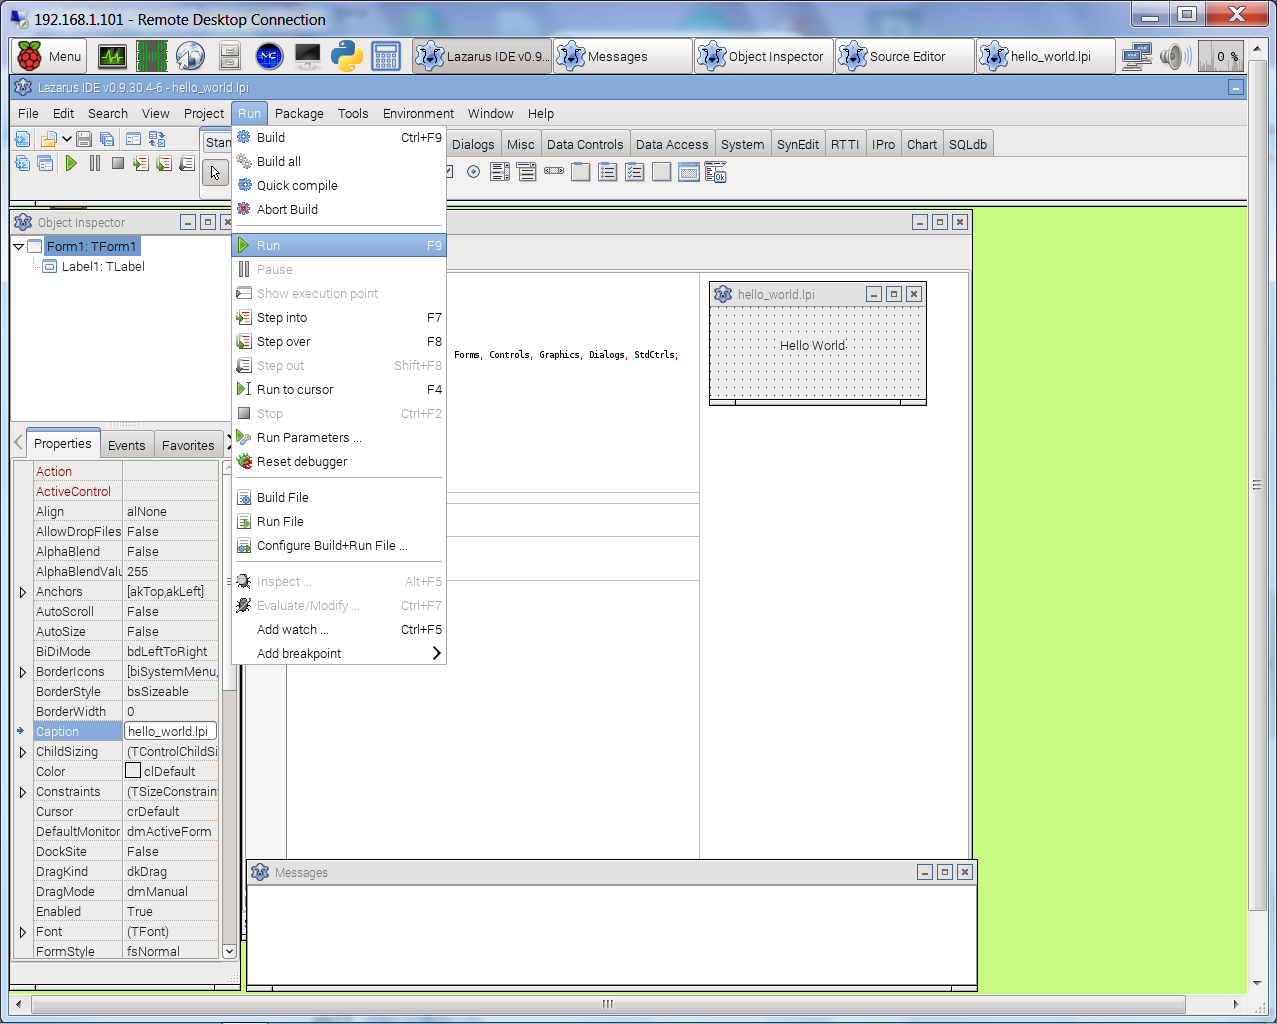Switch to the Events tab
Viewport: 1277px width, 1024px height.
click(126, 445)
